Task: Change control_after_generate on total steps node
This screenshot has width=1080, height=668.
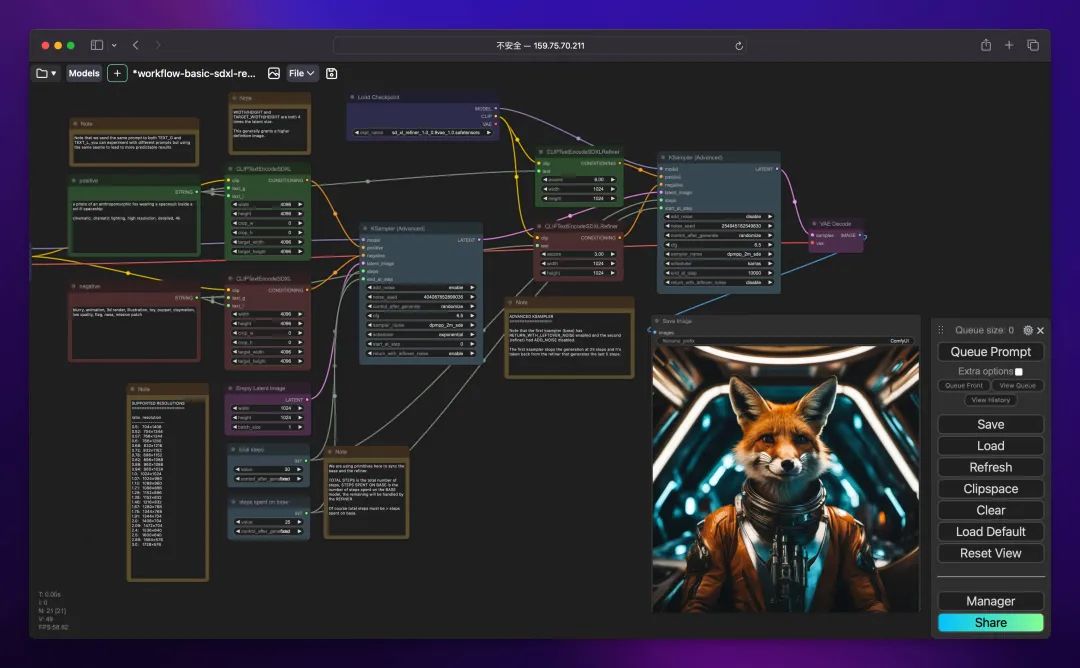Action: pos(269,479)
